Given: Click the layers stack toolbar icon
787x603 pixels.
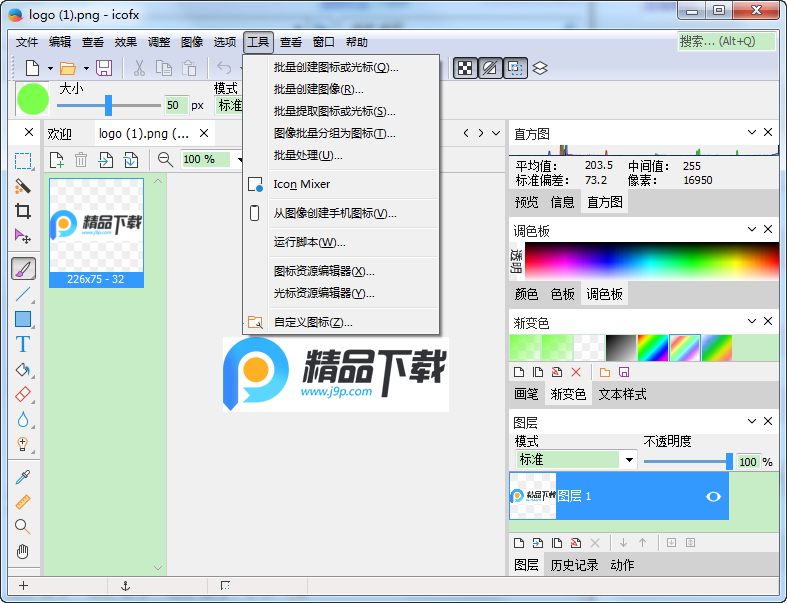Looking at the screenshot, I should [x=540, y=68].
